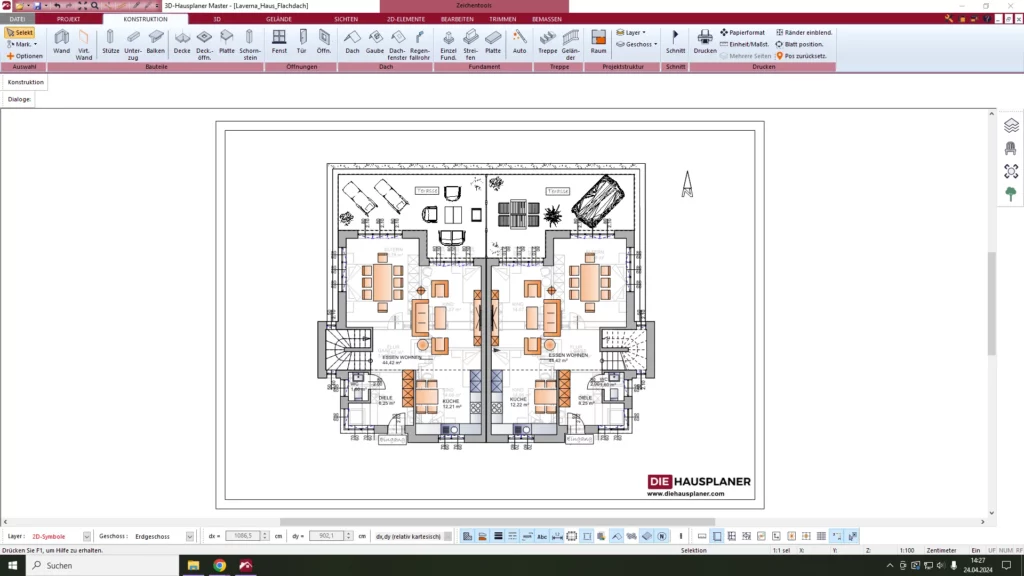Click the dy input field
This screenshot has width=1024, height=576.
tap(326, 536)
